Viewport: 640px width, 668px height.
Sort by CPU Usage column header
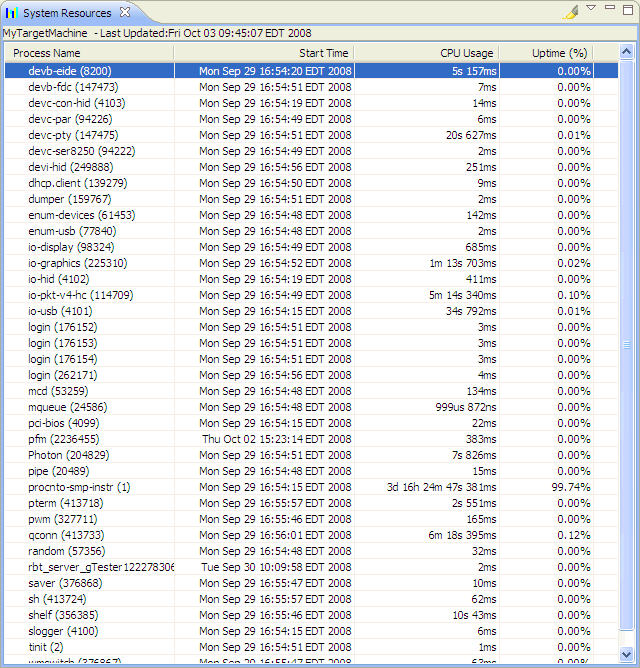466,53
